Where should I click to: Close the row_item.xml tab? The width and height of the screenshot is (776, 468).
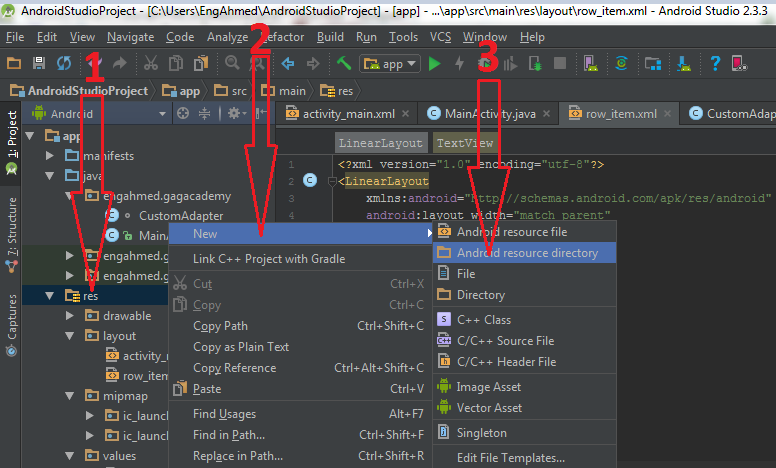(667, 114)
